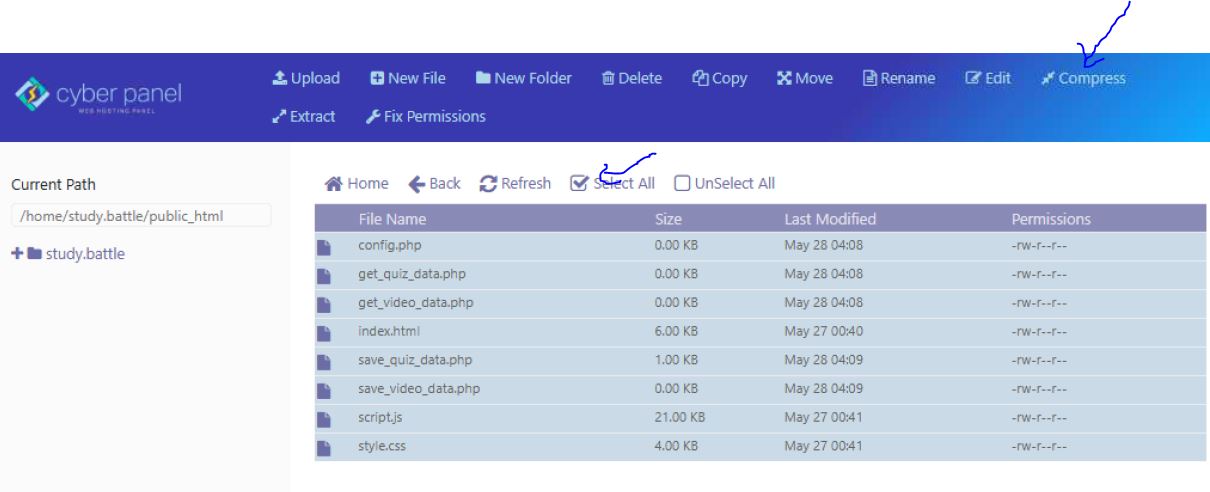Click the Current Path input field
The width and height of the screenshot is (1210, 492).
[140, 216]
